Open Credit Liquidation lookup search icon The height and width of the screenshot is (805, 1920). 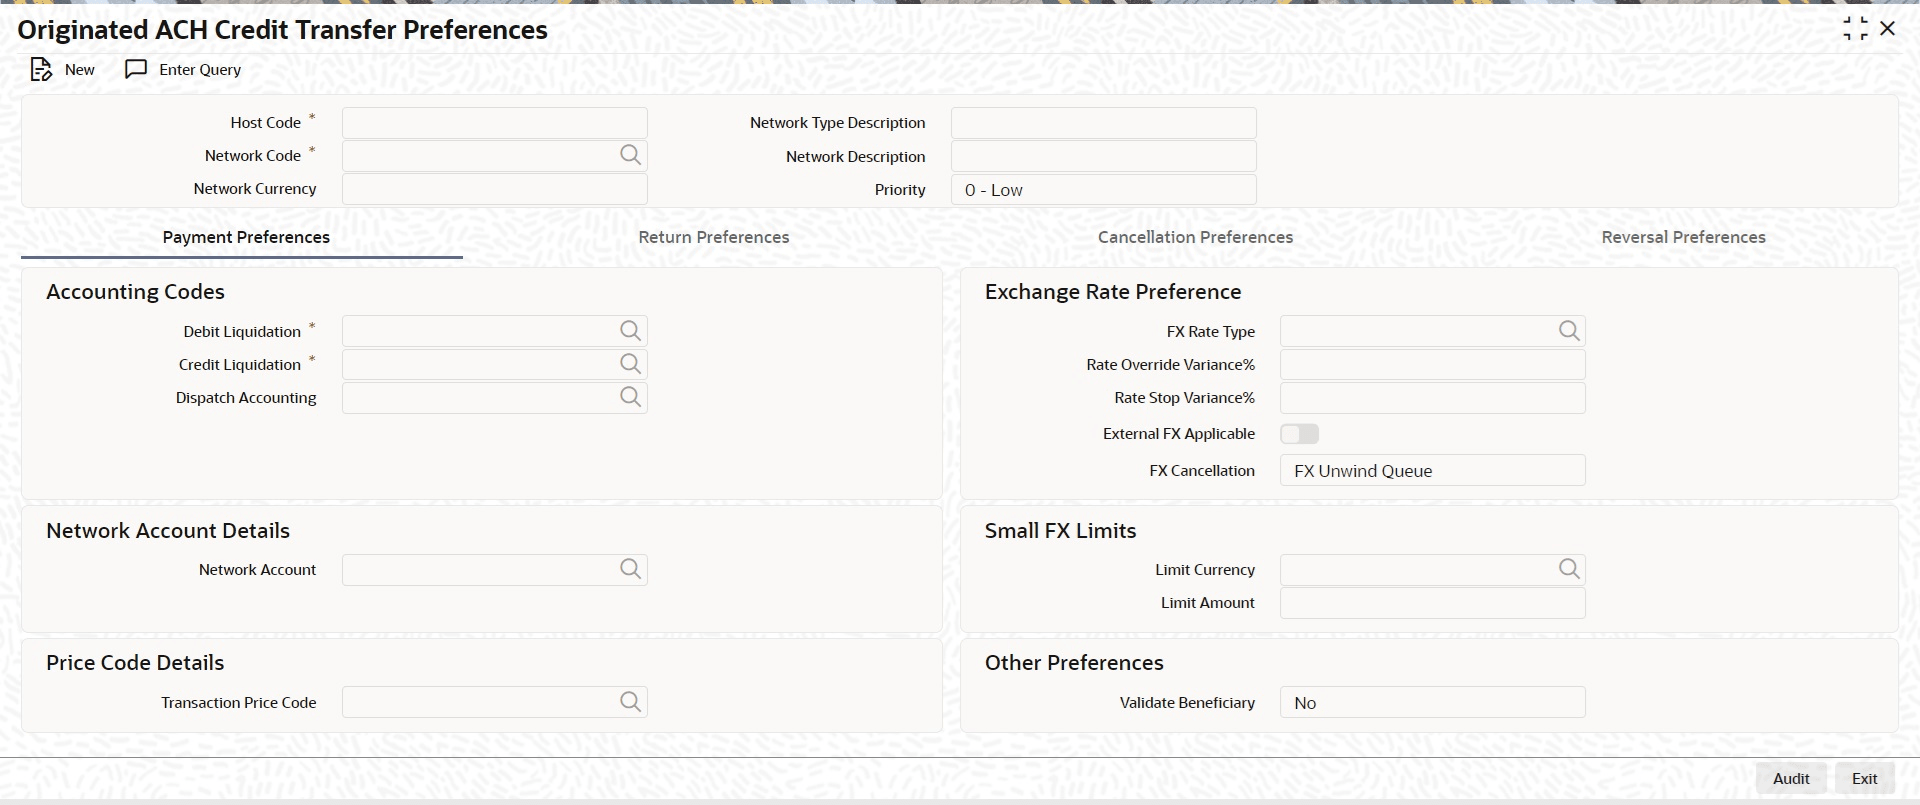click(630, 364)
